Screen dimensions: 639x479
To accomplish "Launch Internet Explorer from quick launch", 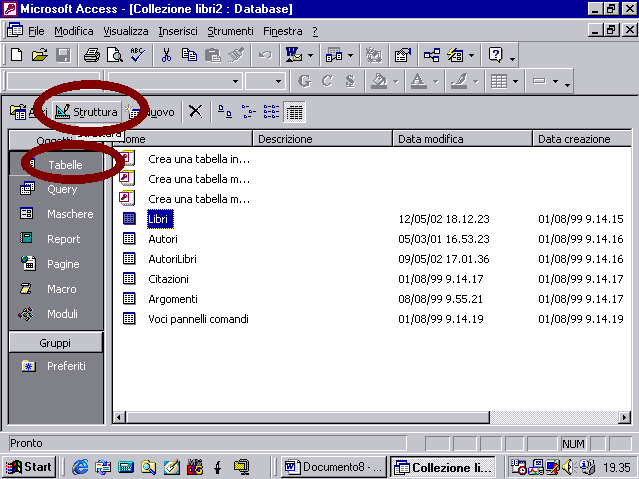I will (80, 467).
